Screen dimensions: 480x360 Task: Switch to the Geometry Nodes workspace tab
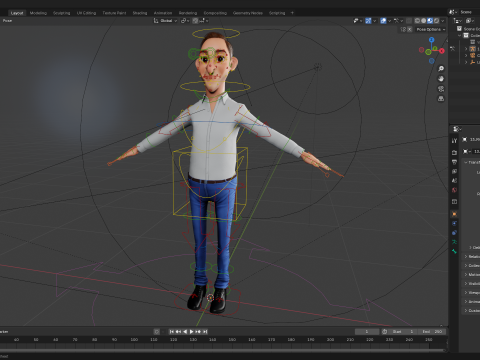click(x=248, y=13)
